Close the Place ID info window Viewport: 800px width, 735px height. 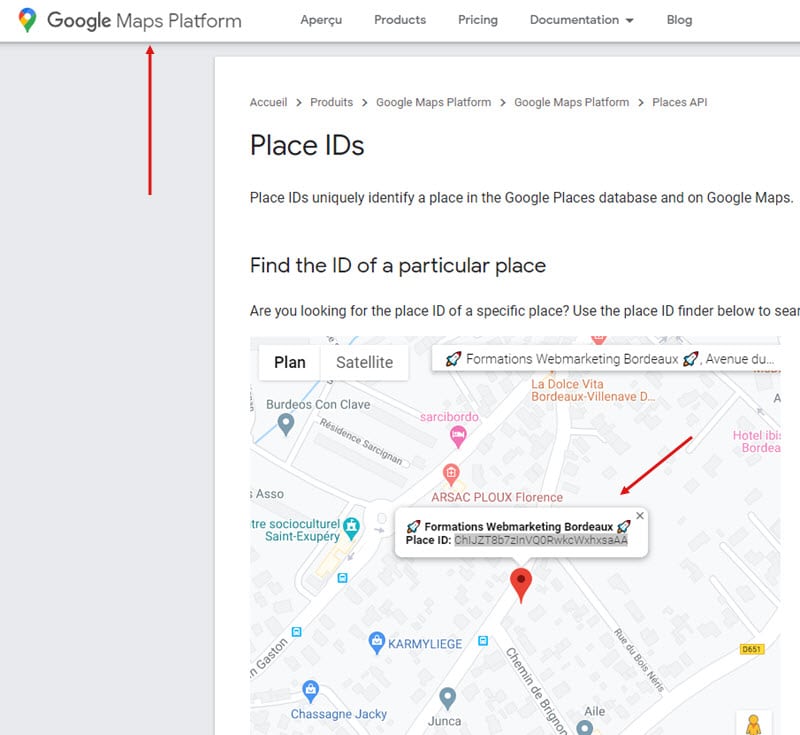click(640, 516)
